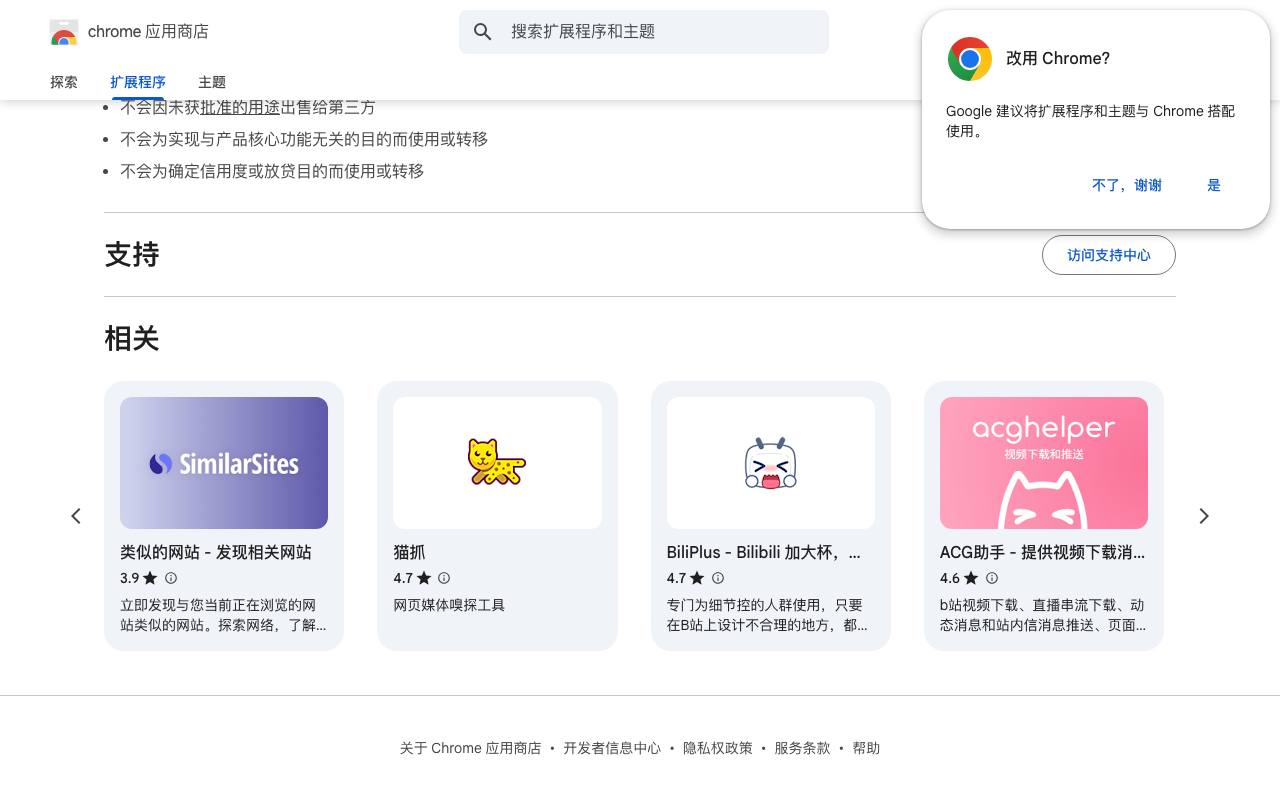
Task: Focus the 搜索扩展程序和主题 search field
Action: [x=644, y=32]
